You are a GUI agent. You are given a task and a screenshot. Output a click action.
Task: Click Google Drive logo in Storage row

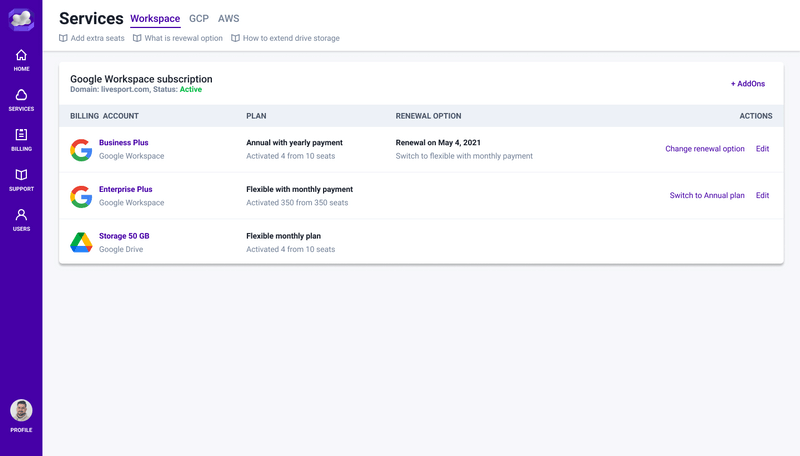81,243
